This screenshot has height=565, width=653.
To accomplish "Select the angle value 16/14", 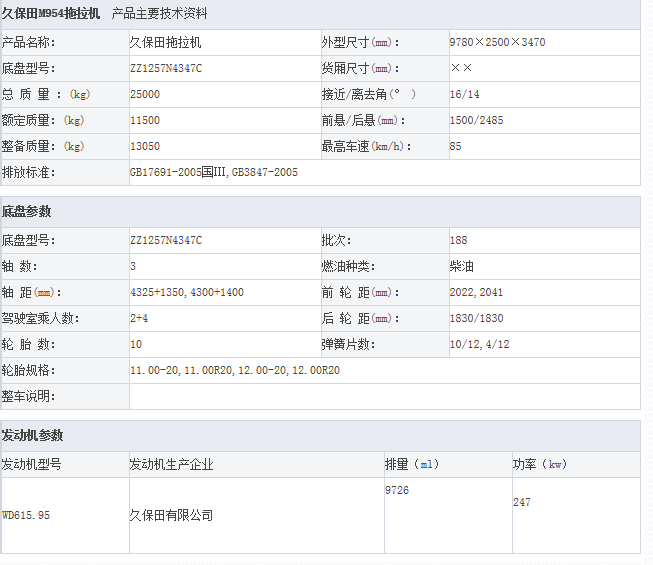I will click(x=464, y=95).
